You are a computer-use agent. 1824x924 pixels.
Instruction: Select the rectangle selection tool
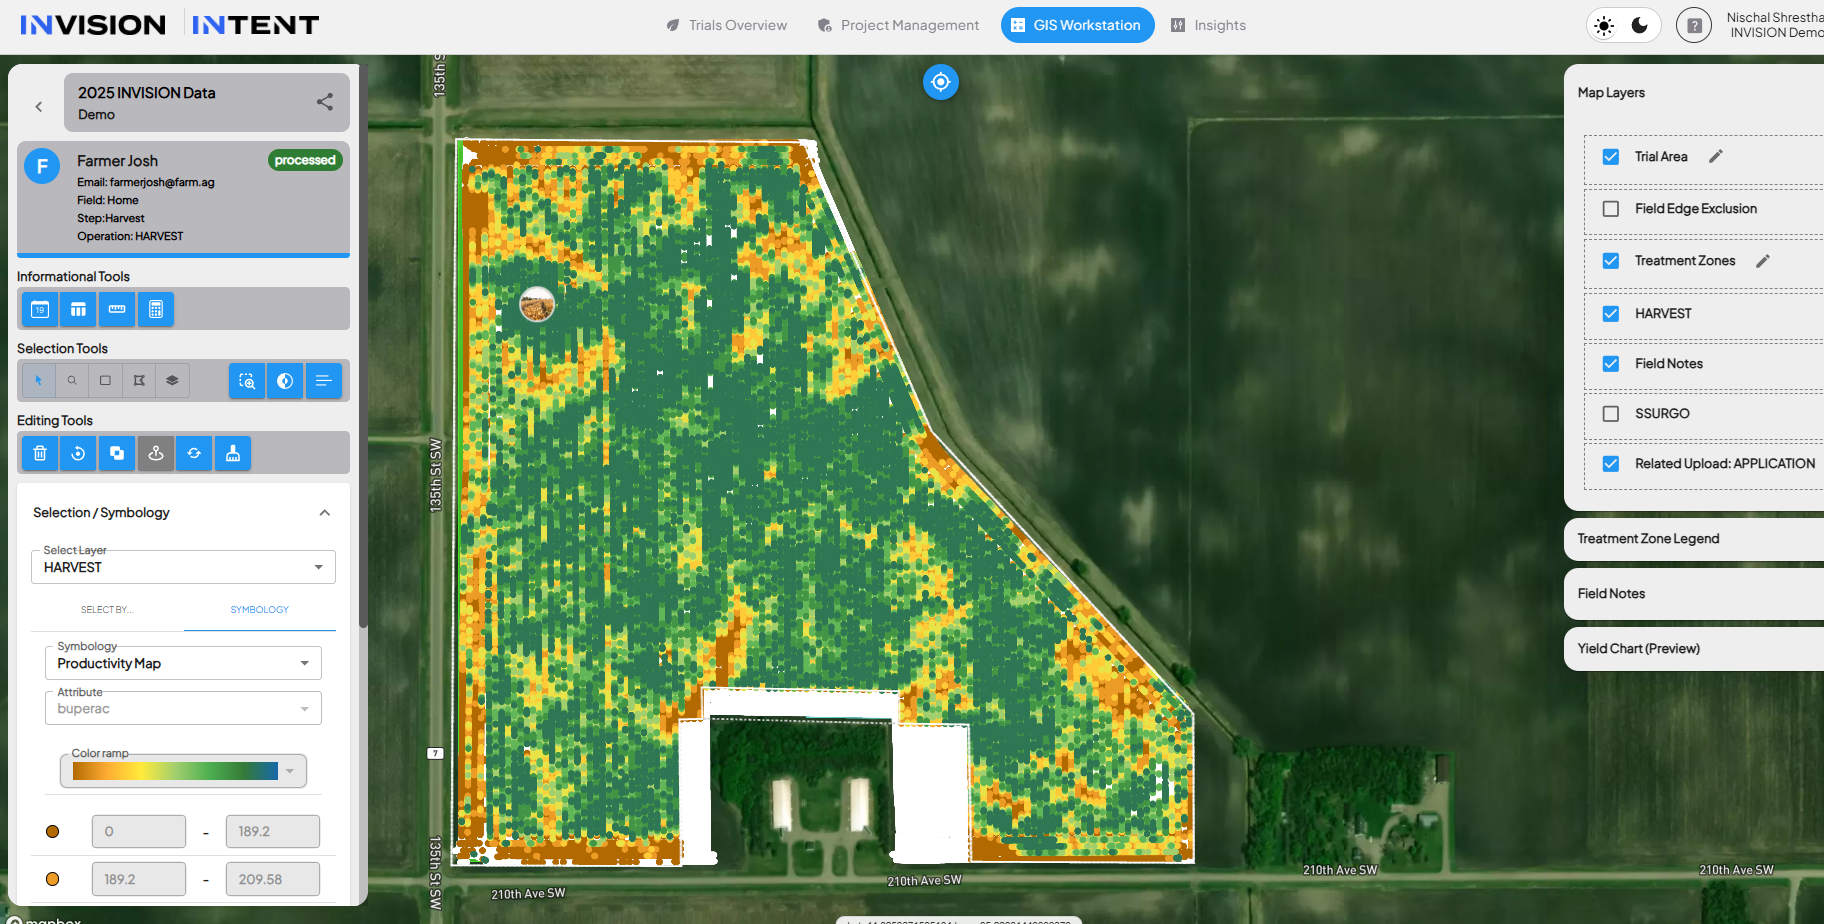point(105,381)
